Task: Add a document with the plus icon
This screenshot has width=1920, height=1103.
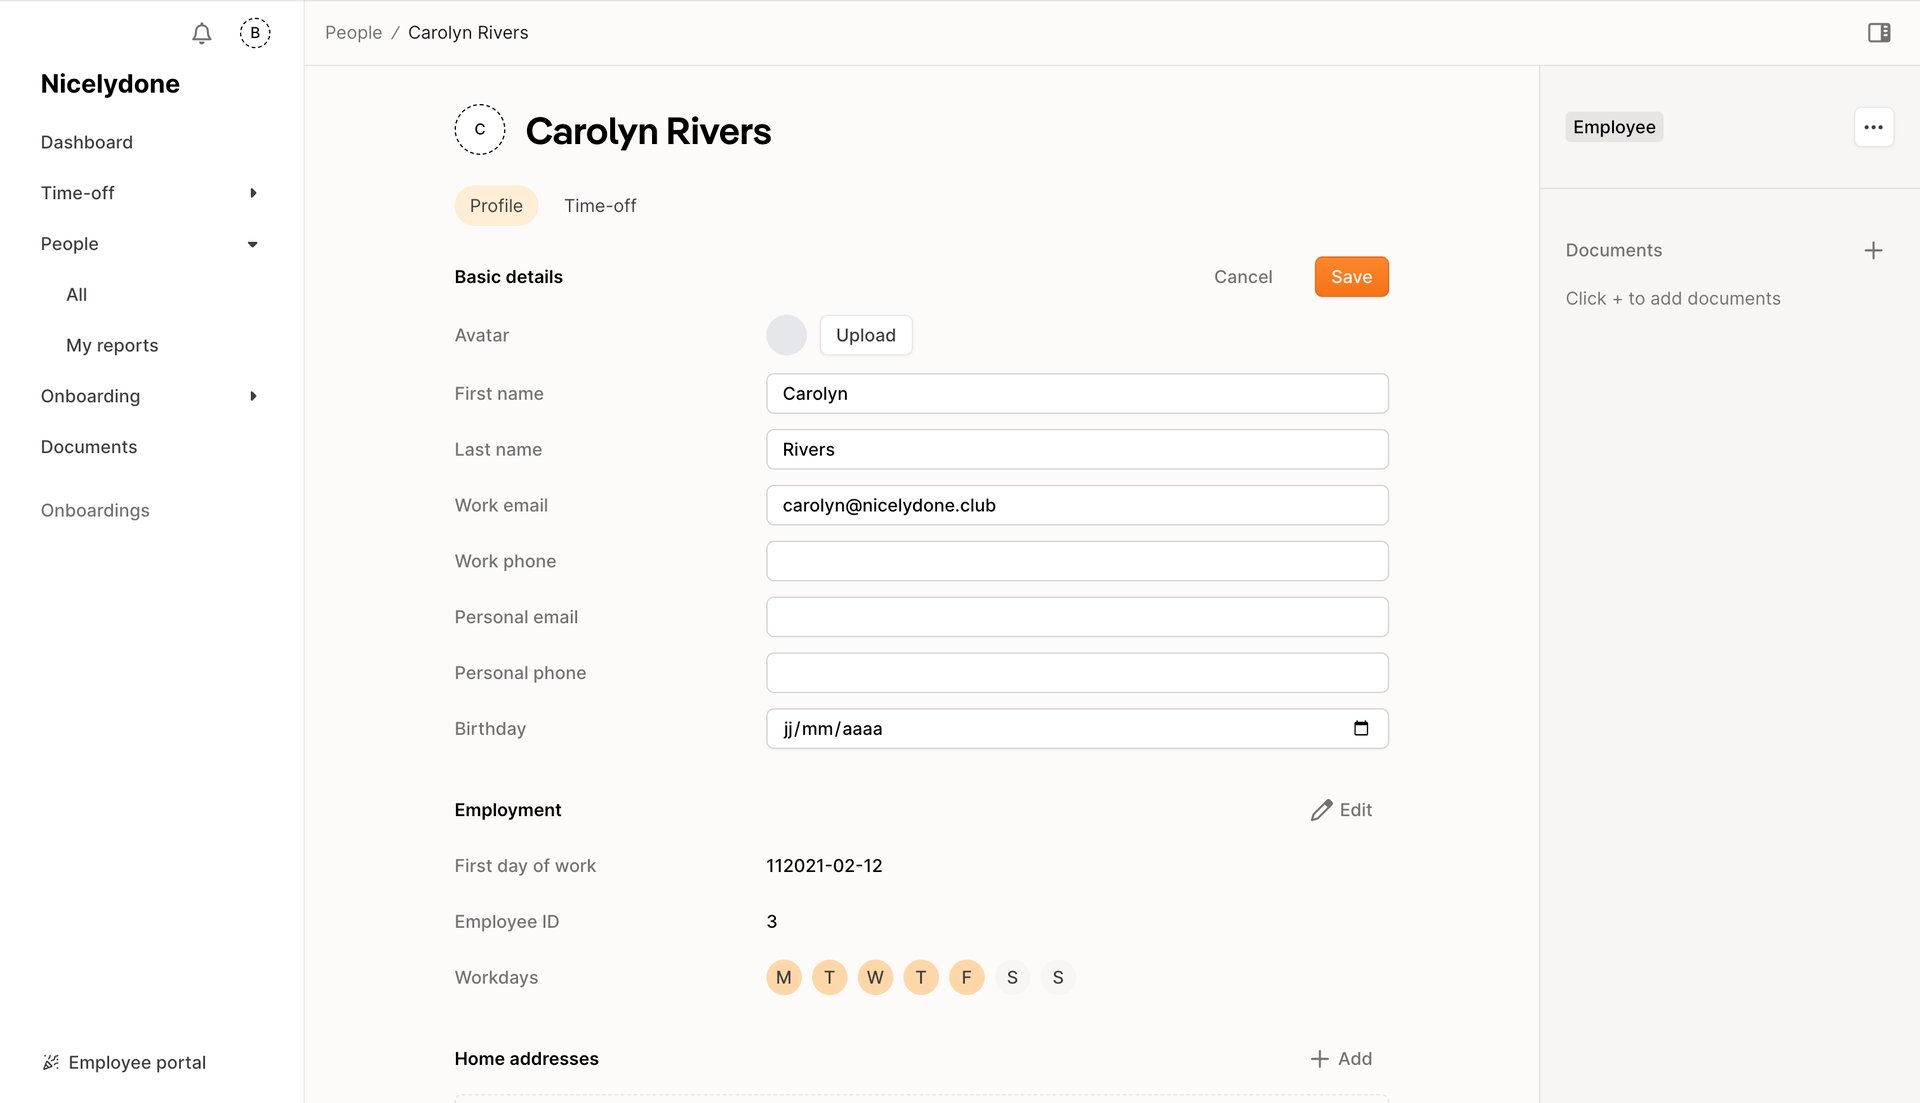Action: [1874, 250]
